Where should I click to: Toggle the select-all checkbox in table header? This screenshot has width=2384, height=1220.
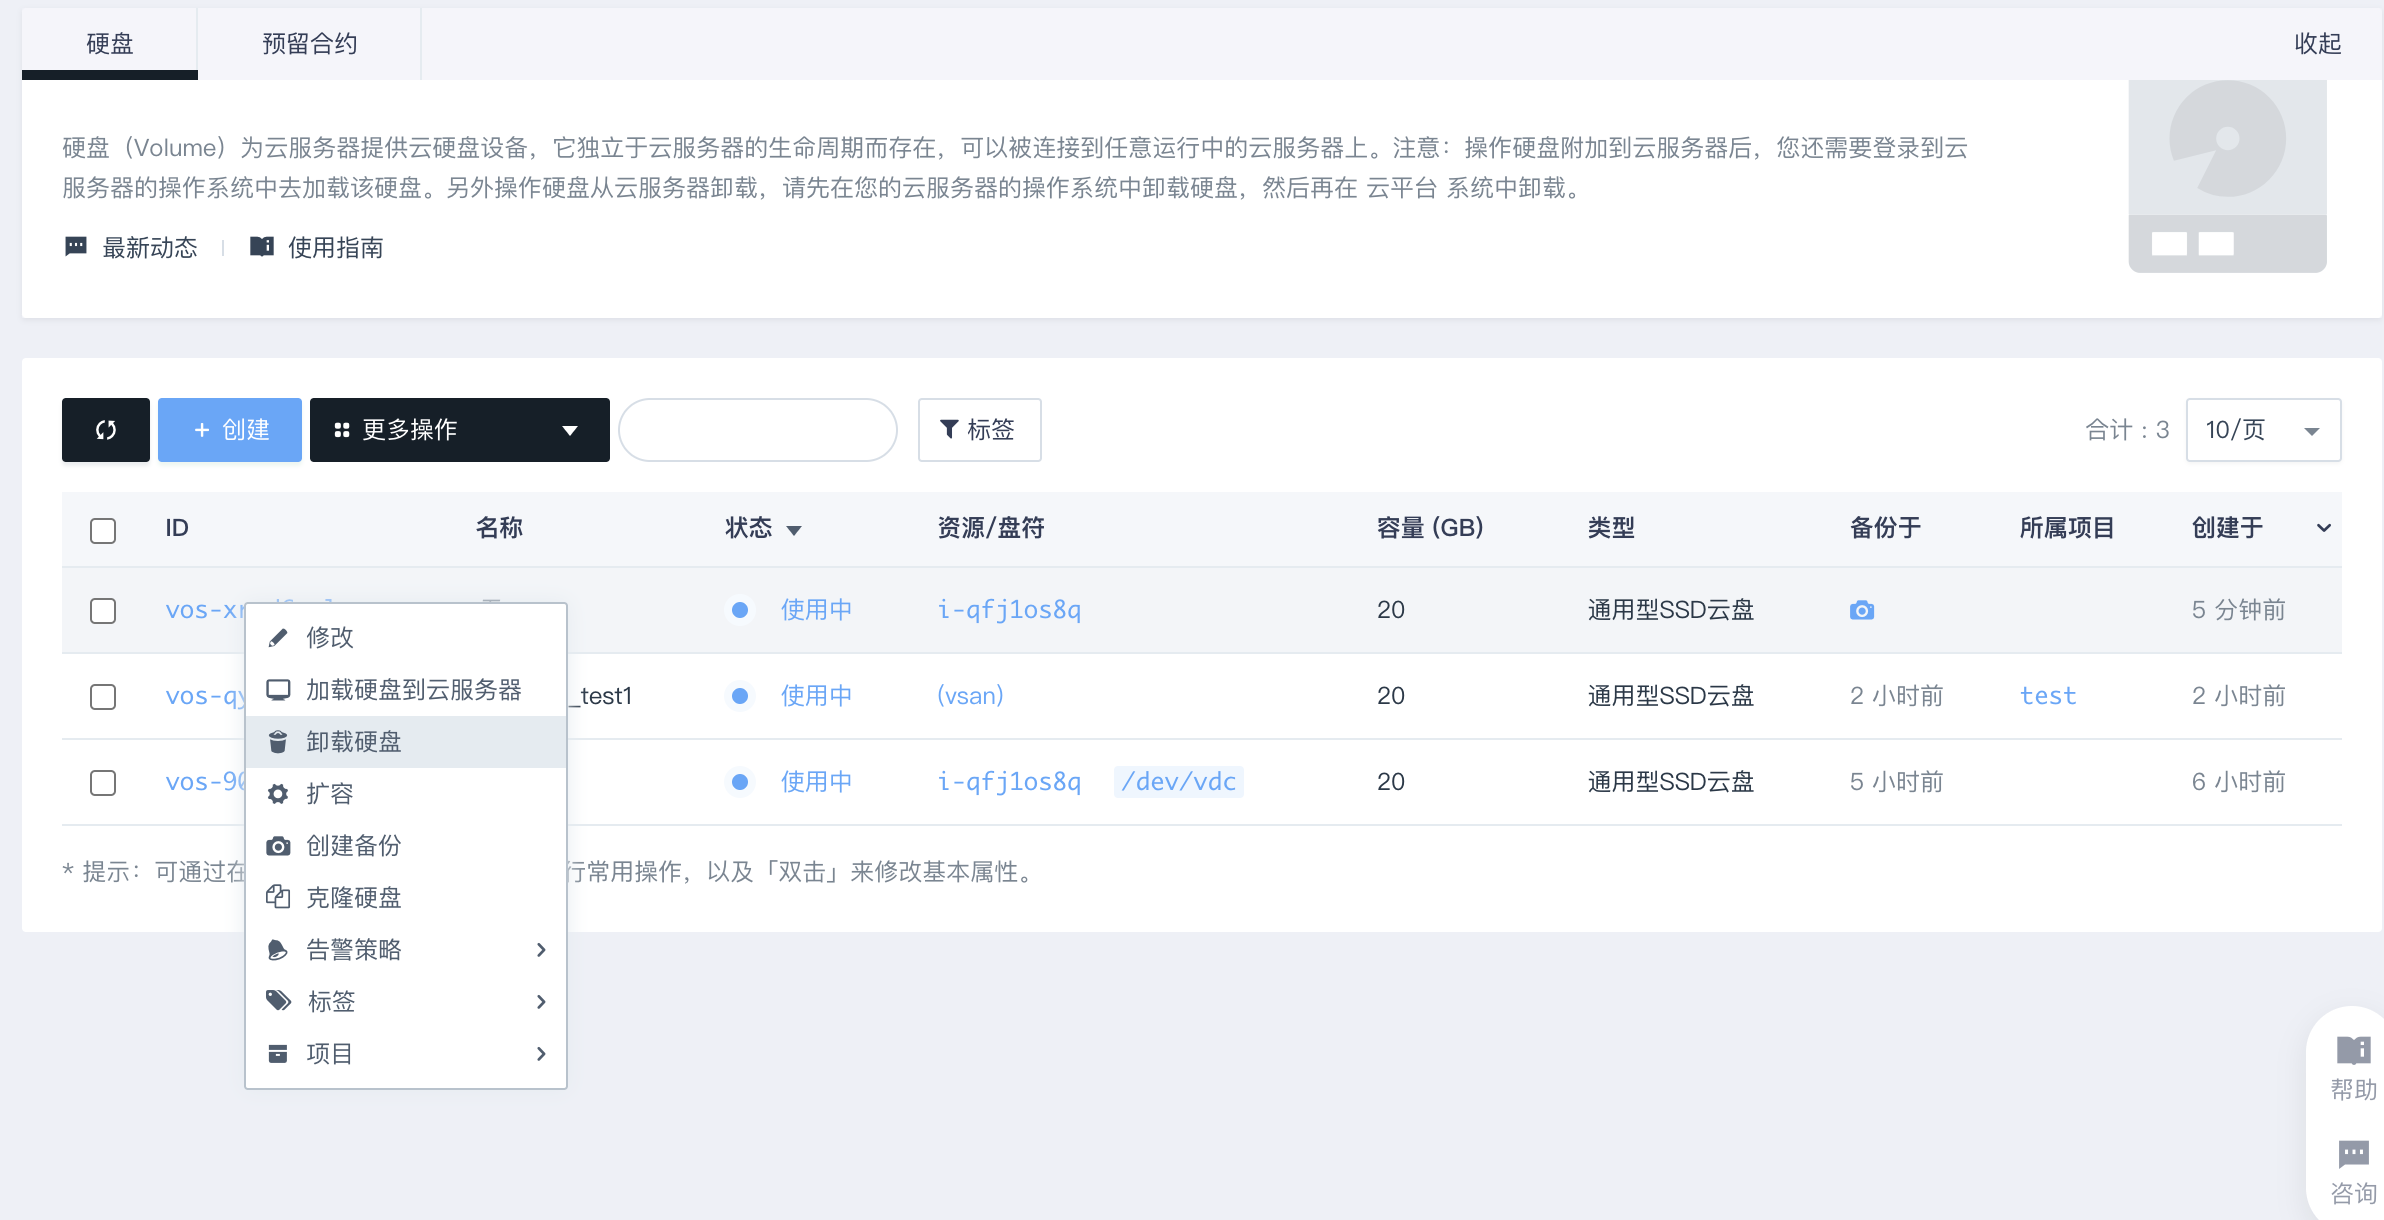(103, 530)
